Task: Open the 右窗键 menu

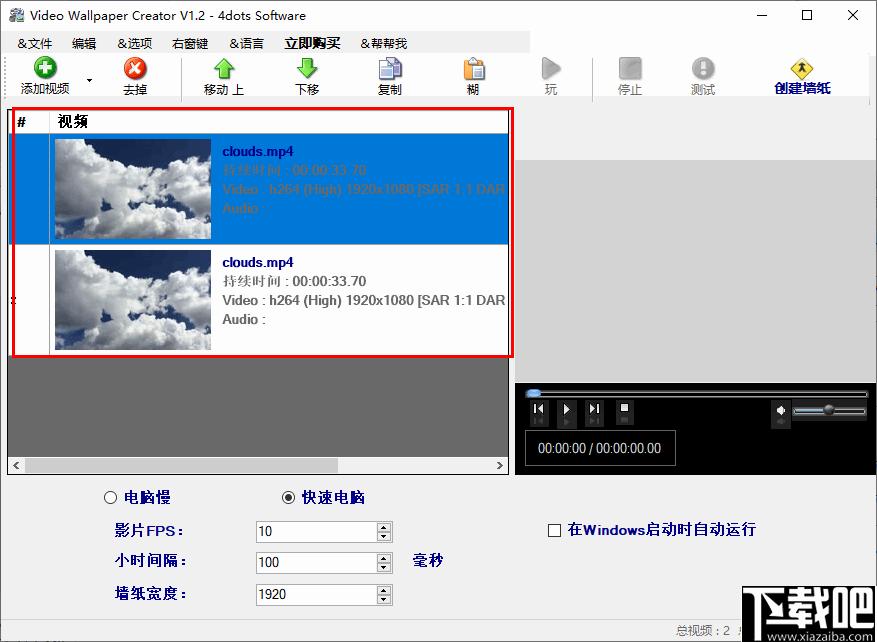Action: click(190, 44)
